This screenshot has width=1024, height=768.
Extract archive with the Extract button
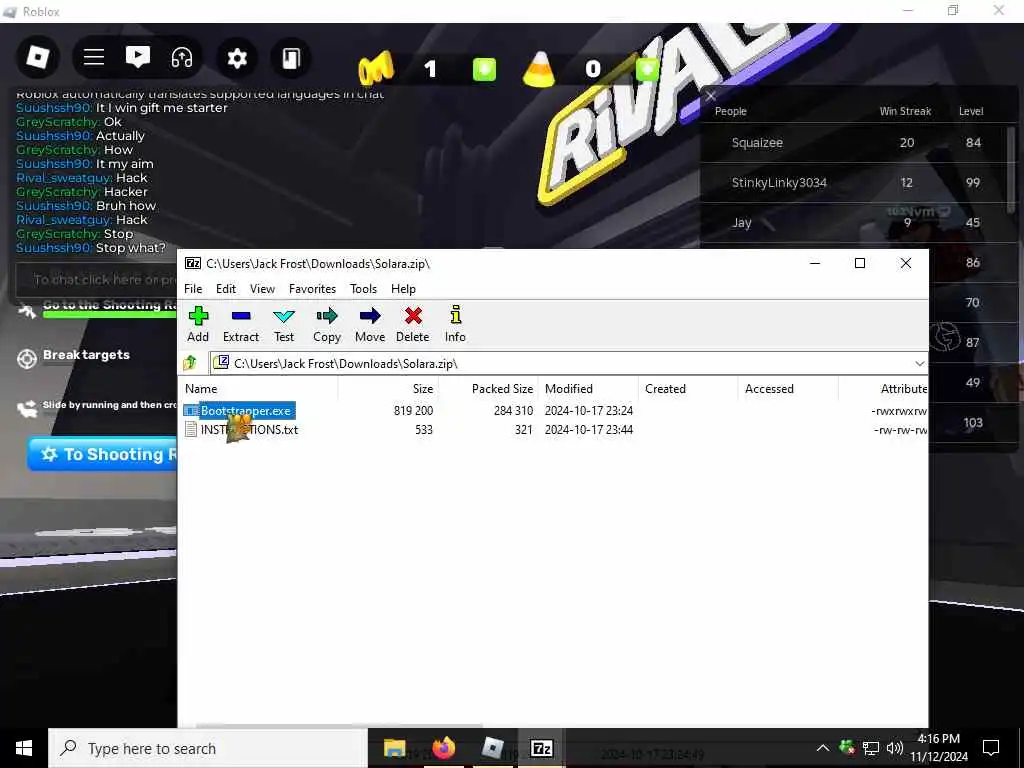241,324
